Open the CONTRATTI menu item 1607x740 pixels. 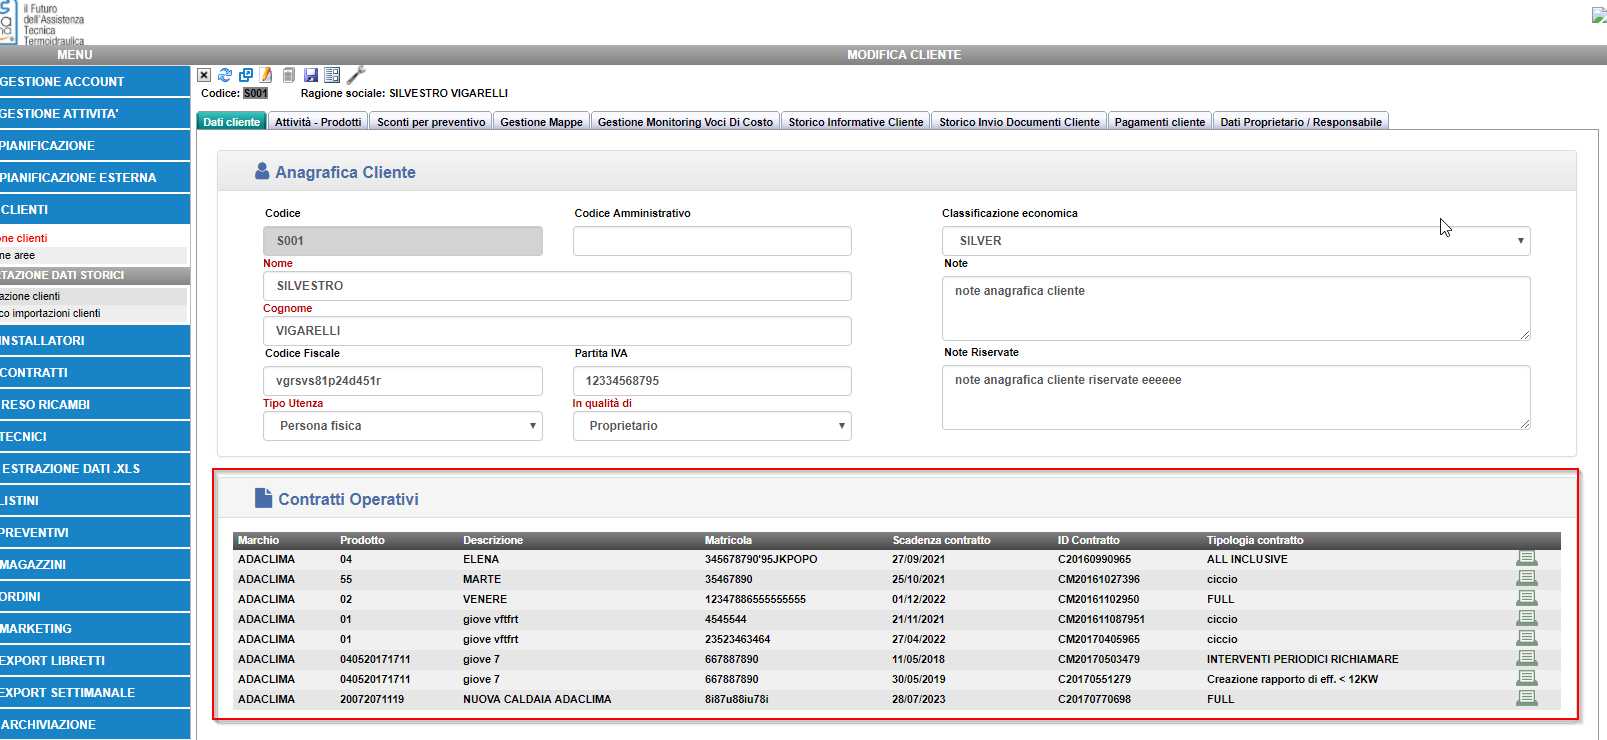[x=95, y=373]
